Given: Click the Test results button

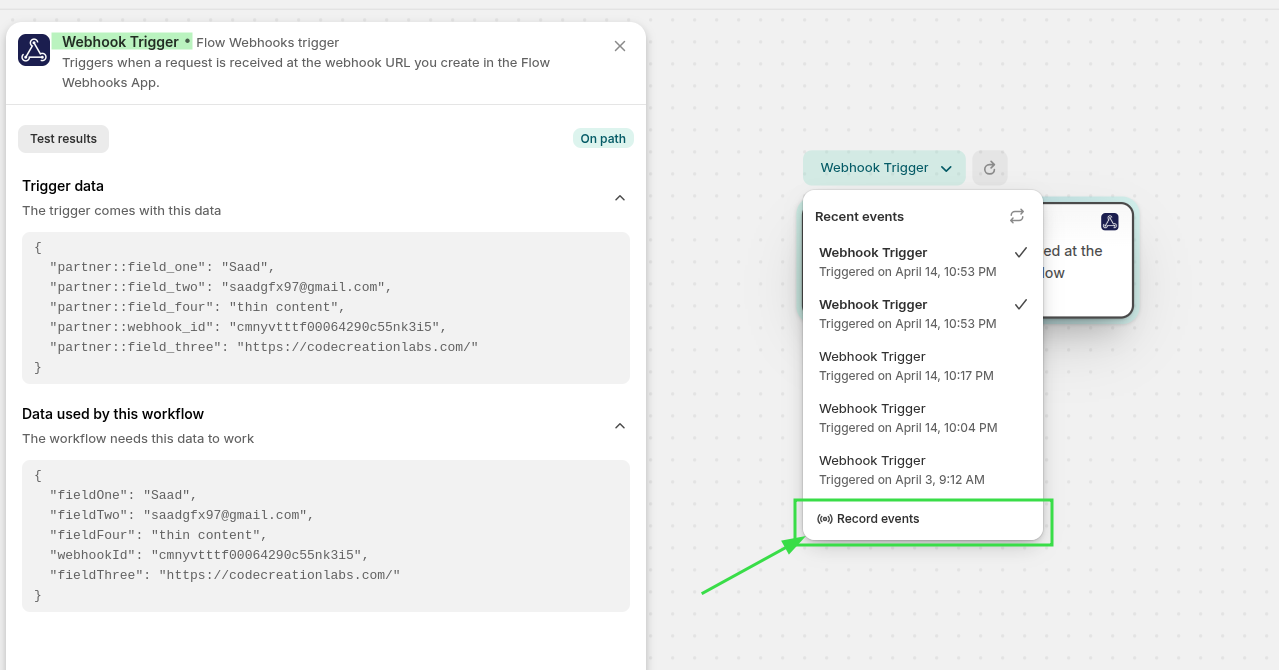Looking at the screenshot, I should 63,139.
